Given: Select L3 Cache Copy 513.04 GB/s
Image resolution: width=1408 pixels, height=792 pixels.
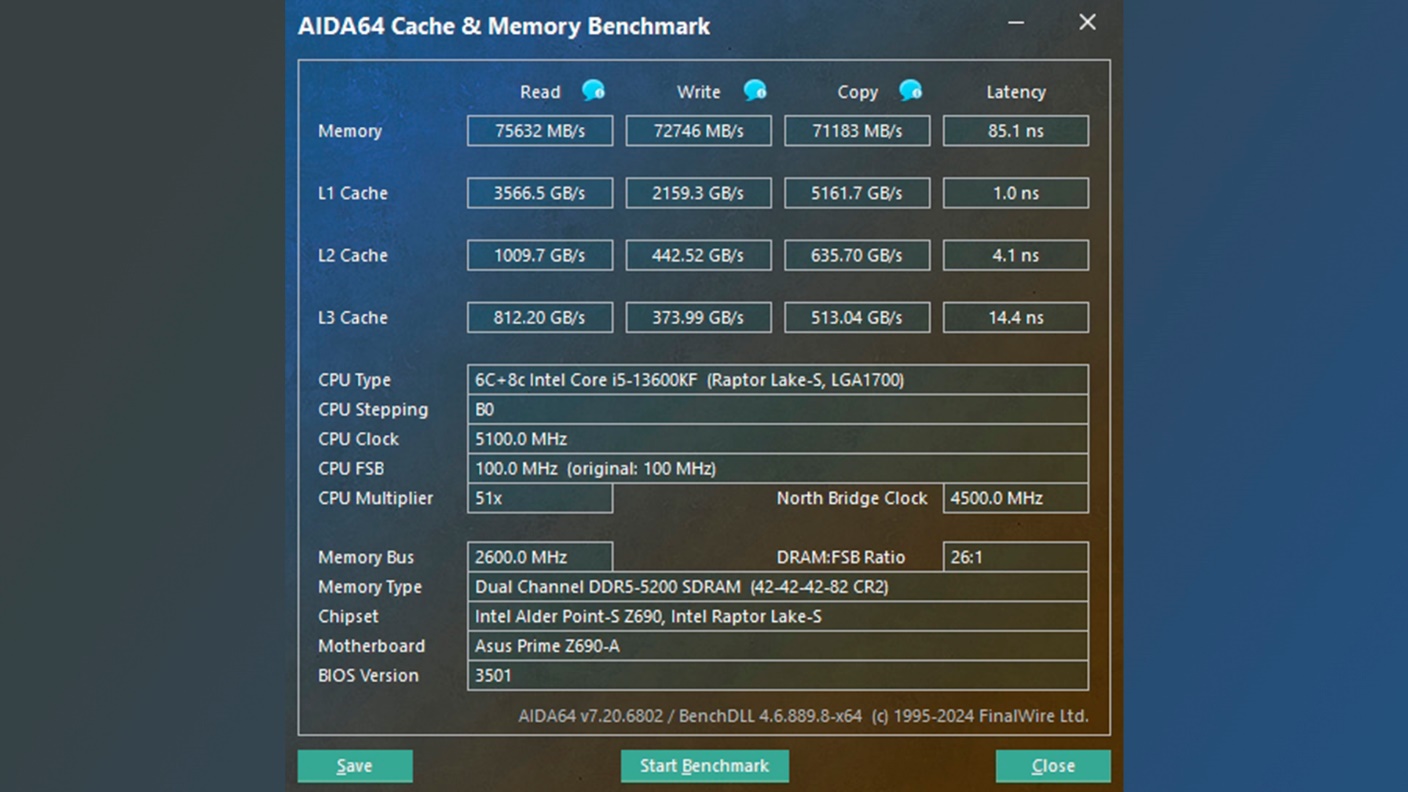Looking at the screenshot, I should pyautogui.click(x=857, y=317).
